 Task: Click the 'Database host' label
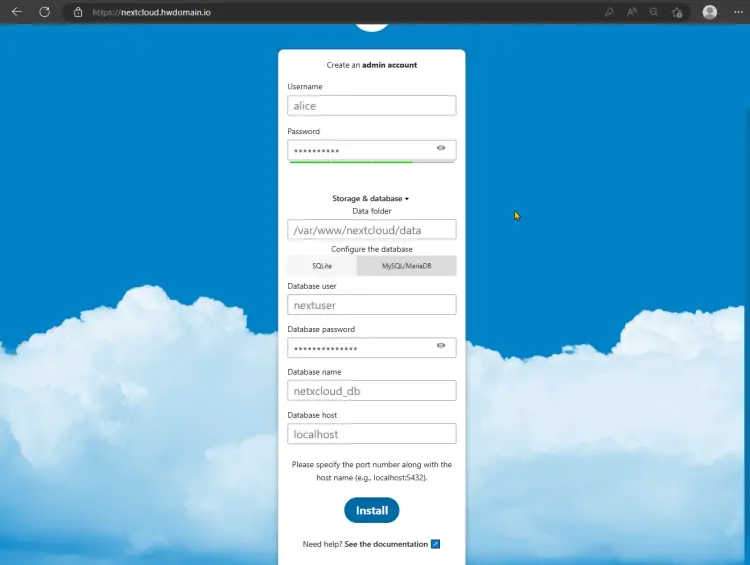pos(312,415)
